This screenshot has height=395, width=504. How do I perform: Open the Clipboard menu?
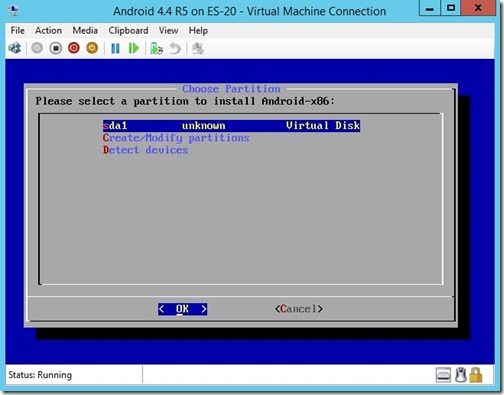tap(128, 31)
